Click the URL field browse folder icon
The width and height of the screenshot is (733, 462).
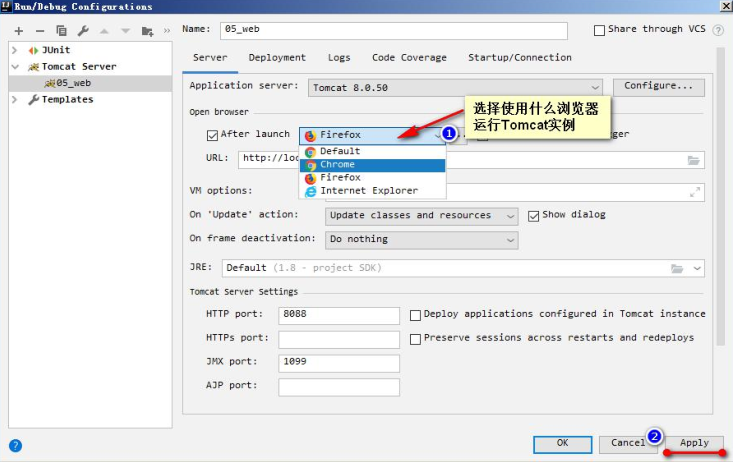pos(694,160)
